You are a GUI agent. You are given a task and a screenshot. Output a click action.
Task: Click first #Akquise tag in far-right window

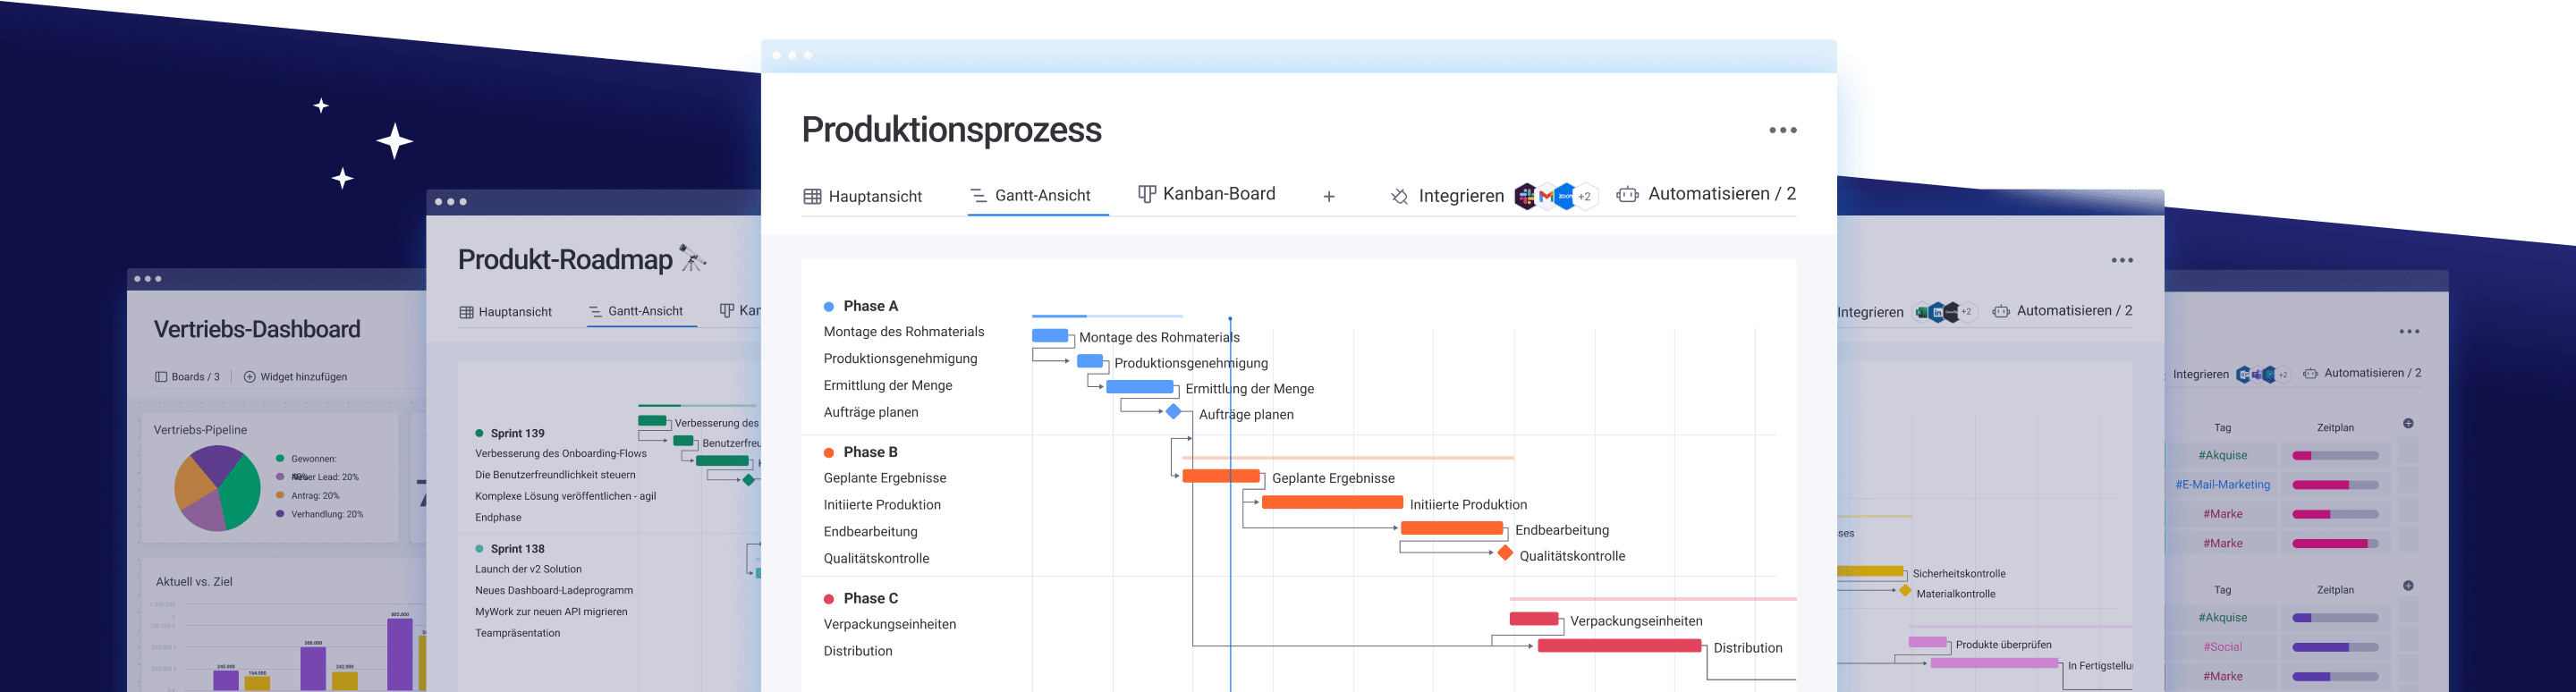(2222, 455)
